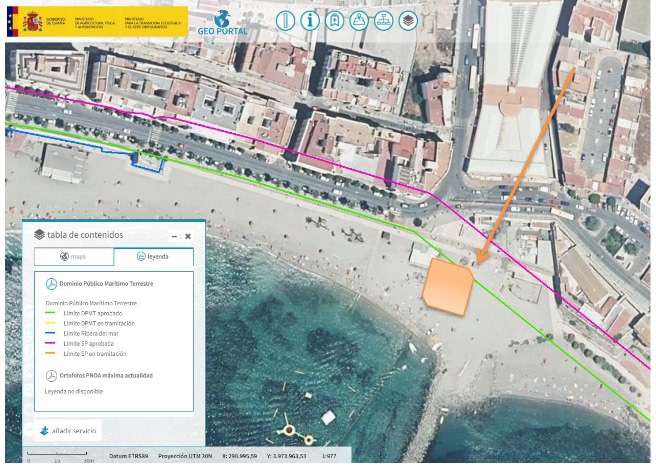Open the bookmarks tool icon
This screenshot has width=656, height=467.
click(x=334, y=21)
